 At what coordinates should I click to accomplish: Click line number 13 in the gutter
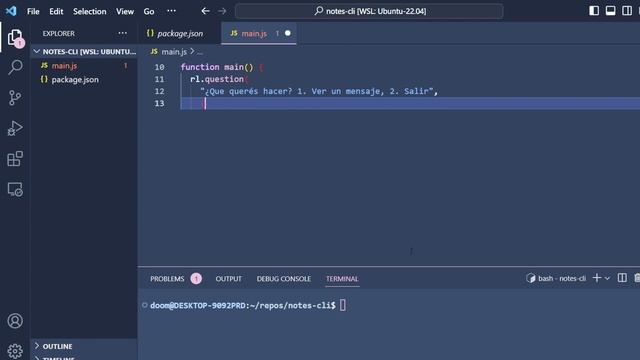pyautogui.click(x=159, y=104)
